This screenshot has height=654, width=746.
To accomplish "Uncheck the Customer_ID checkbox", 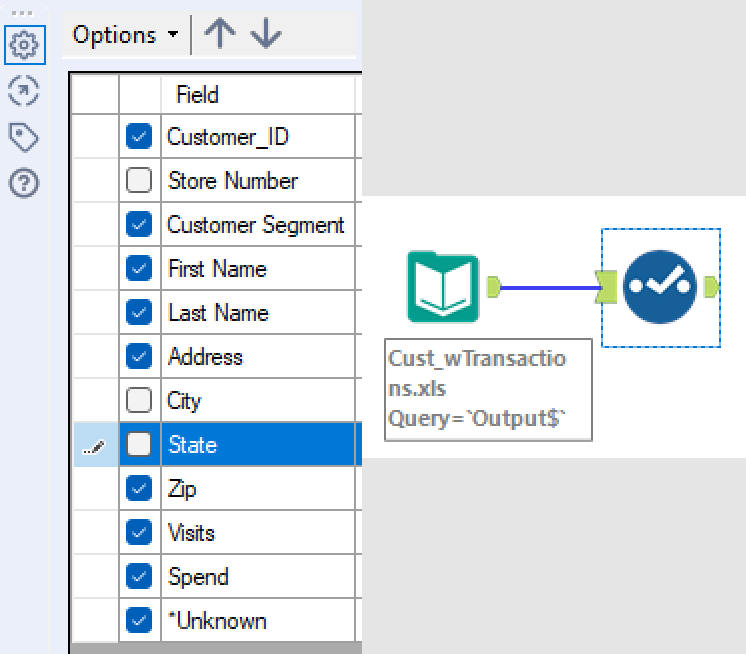I will [x=139, y=137].
